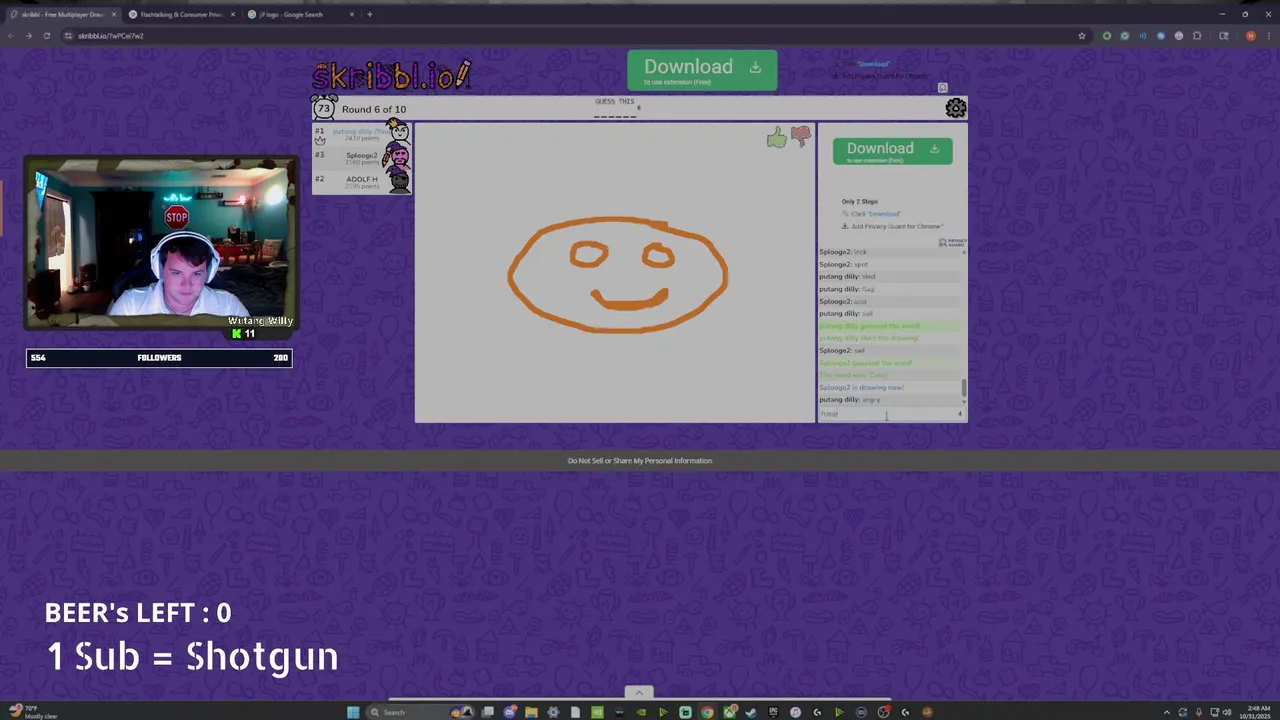Click the 'Round 6 of 10' text

(374, 109)
